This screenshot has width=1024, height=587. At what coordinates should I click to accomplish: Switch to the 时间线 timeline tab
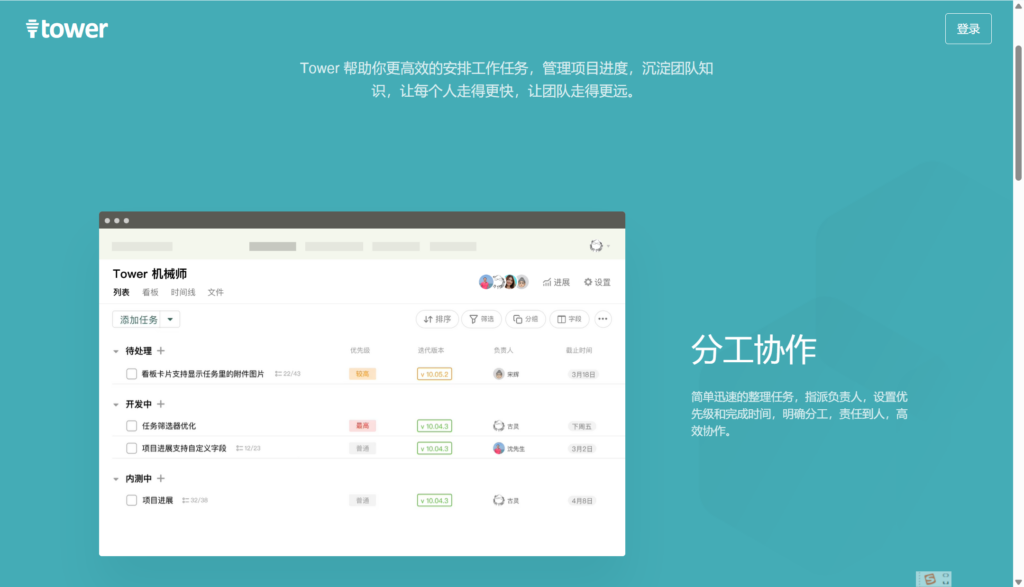click(x=183, y=293)
